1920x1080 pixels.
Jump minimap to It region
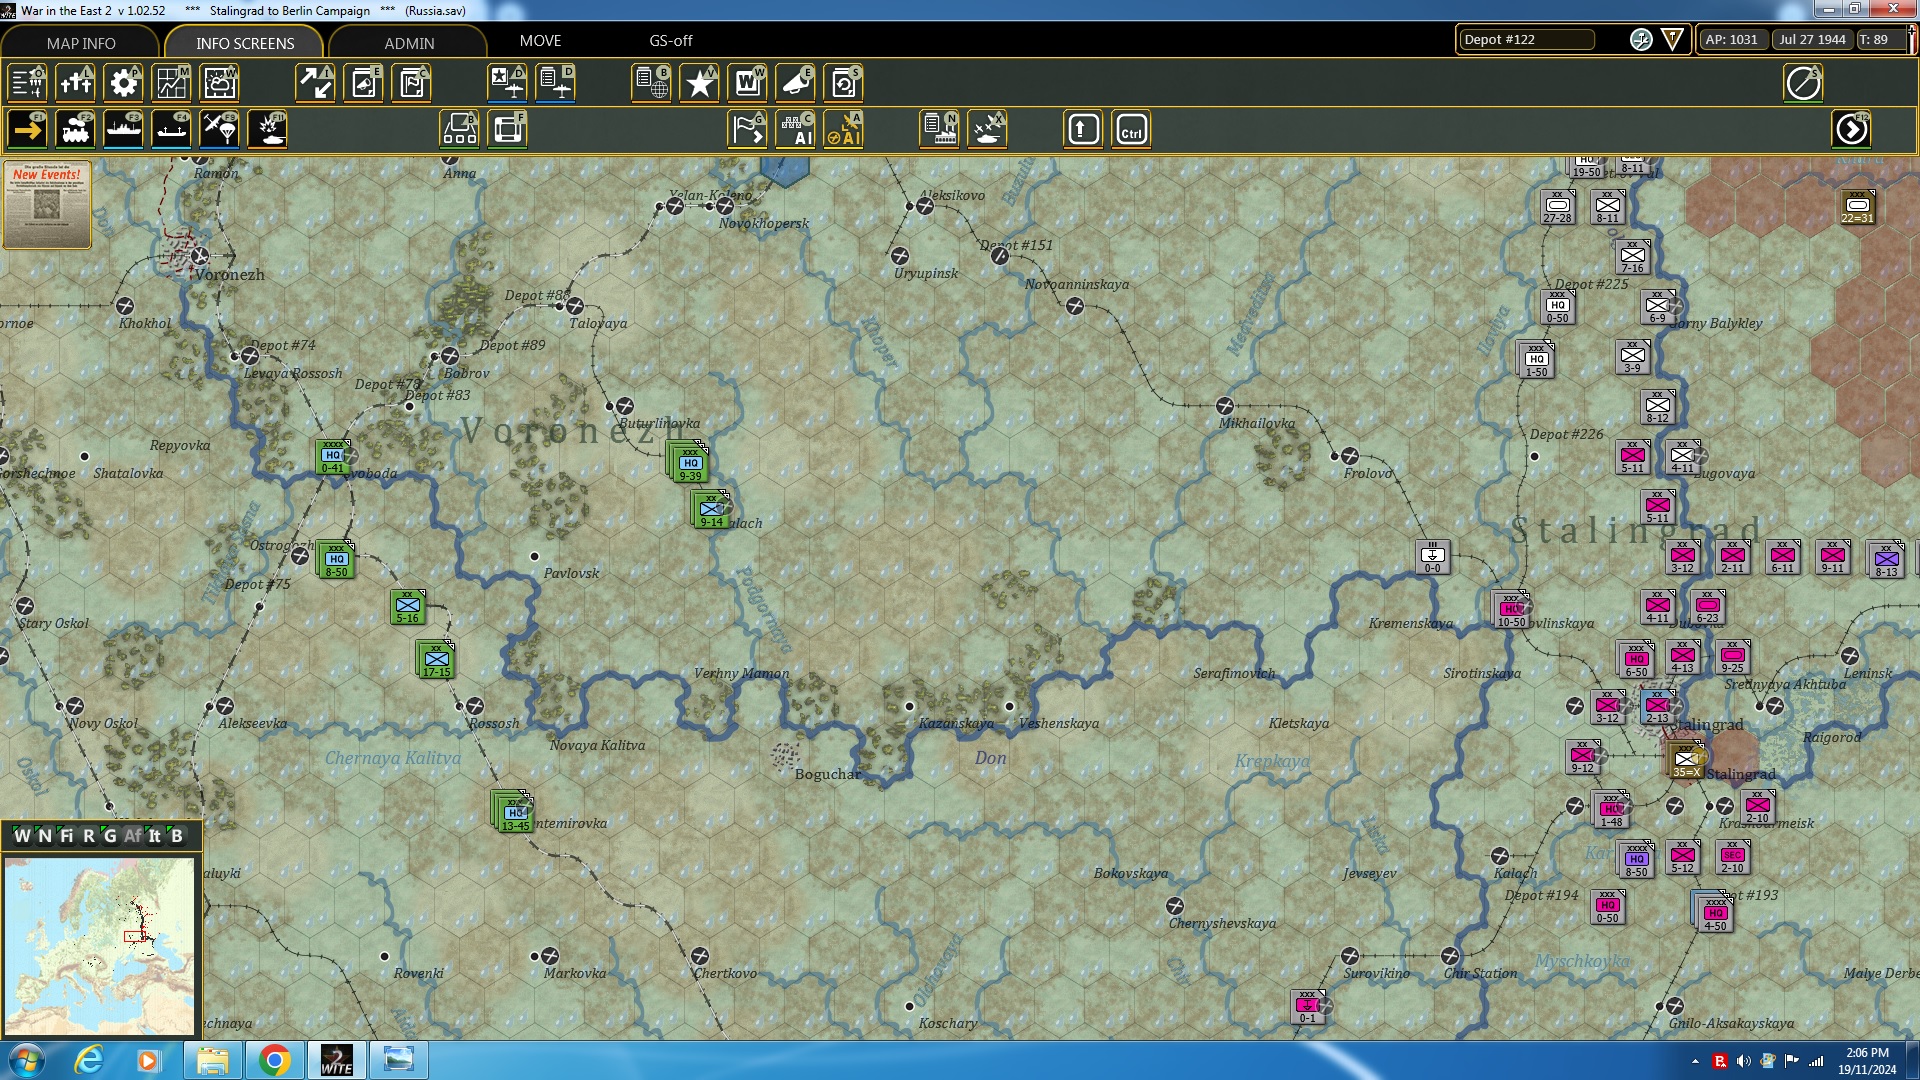155,836
